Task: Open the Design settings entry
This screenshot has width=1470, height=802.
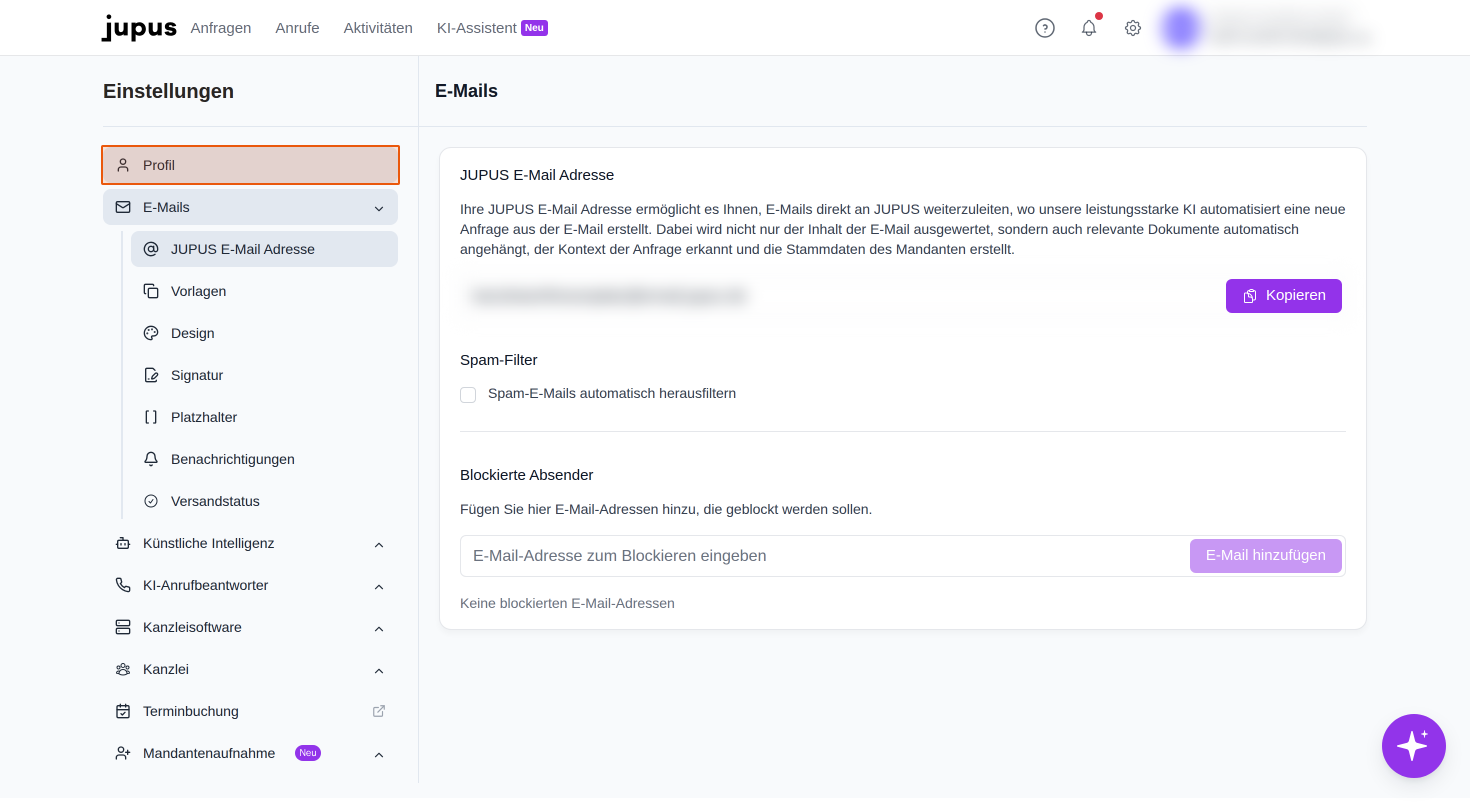Action: [x=264, y=333]
